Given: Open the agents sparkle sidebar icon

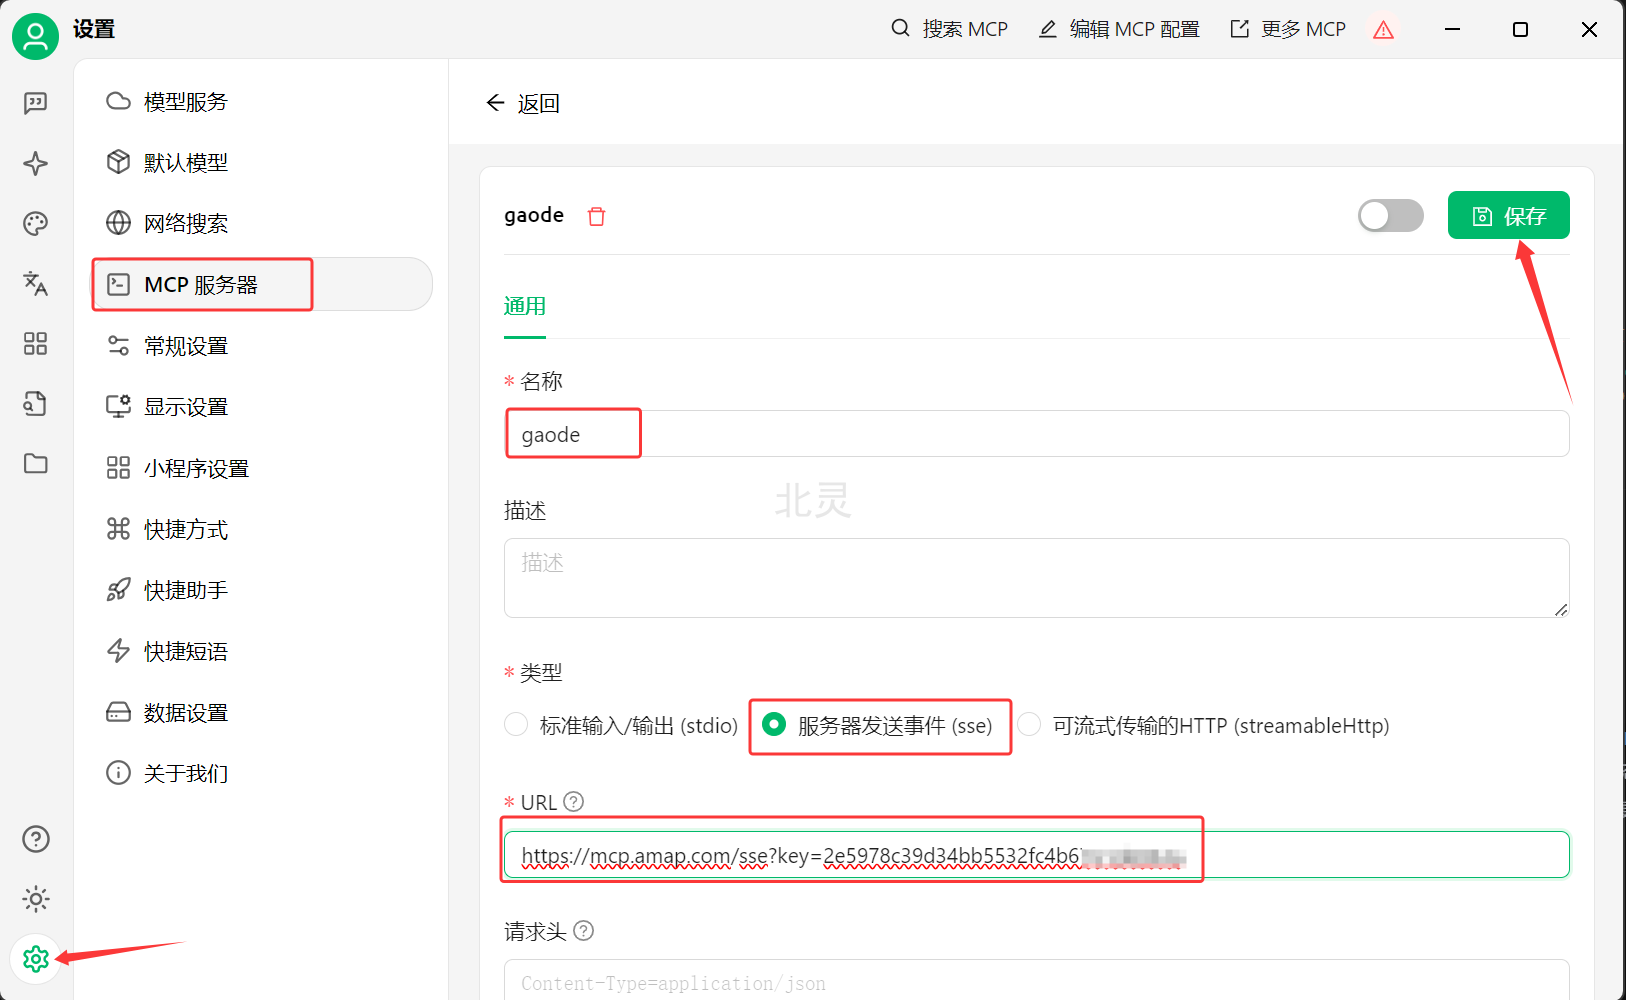Looking at the screenshot, I should tap(36, 164).
